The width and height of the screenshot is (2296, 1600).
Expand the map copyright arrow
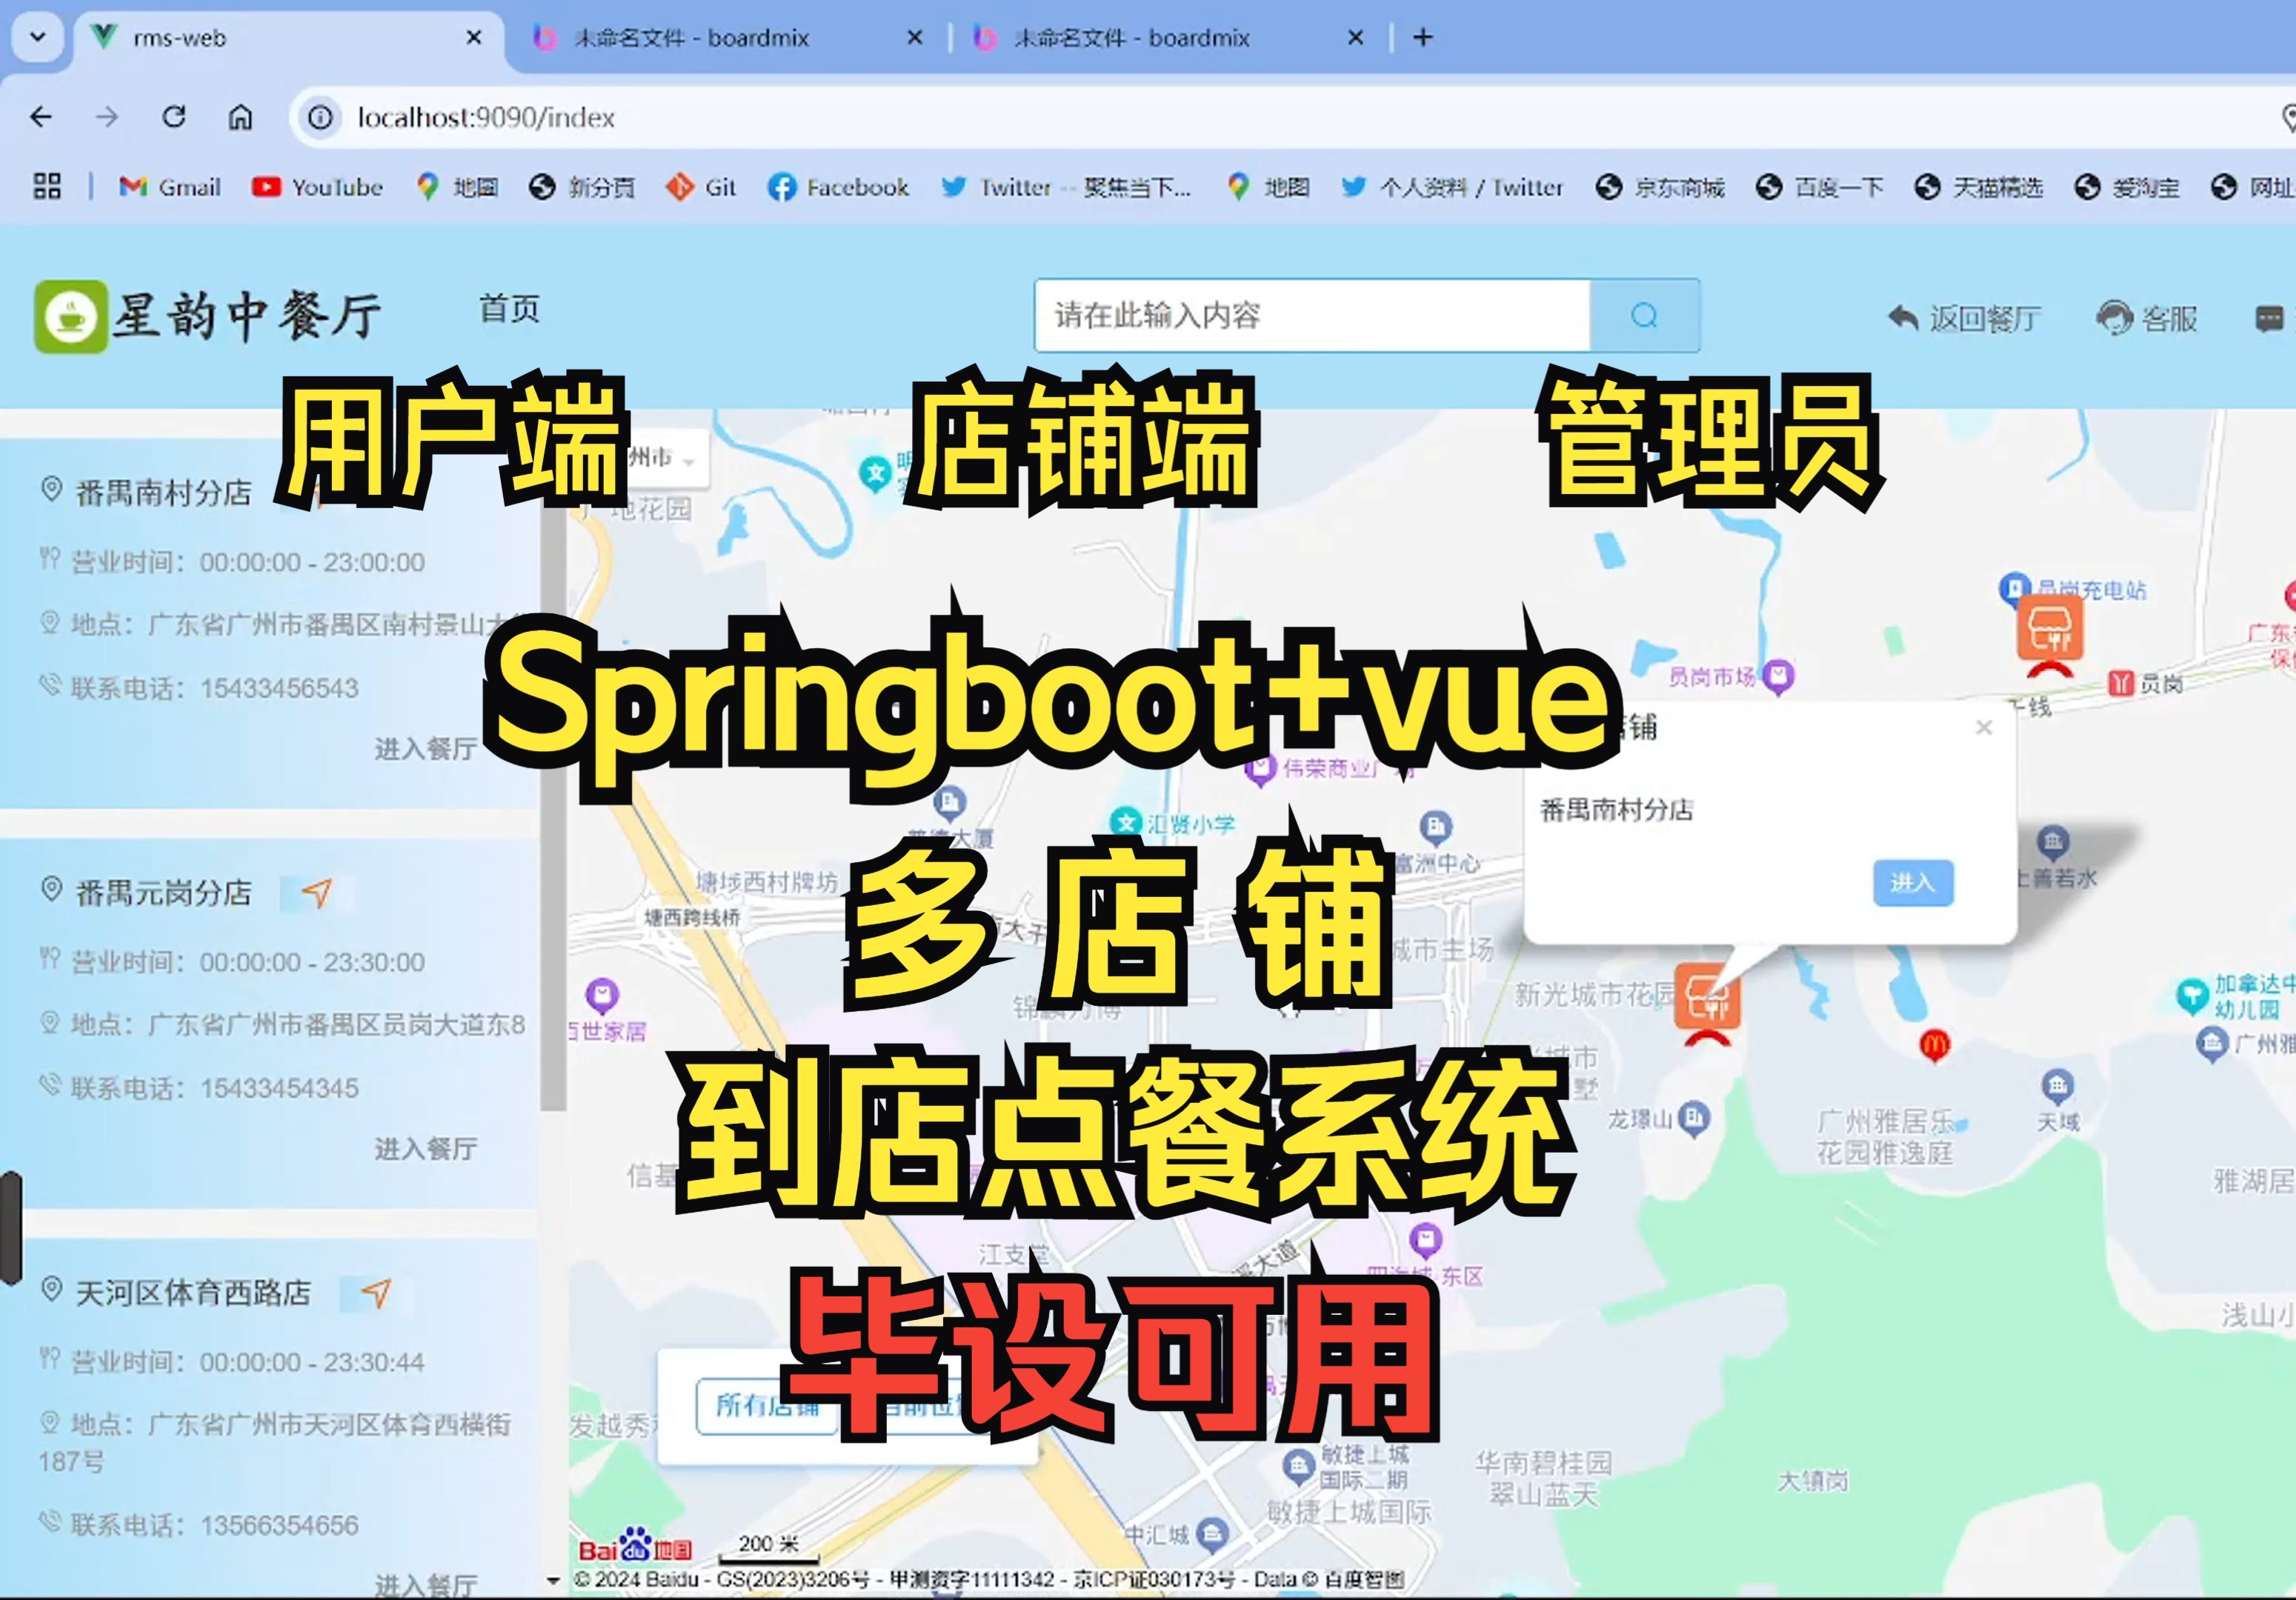pyautogui.click(x=553, y=1581)
